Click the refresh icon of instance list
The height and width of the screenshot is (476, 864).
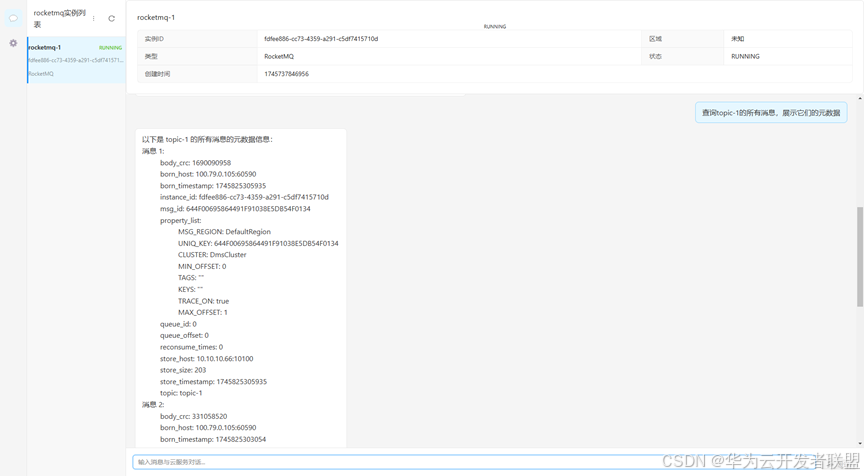pos(111,19)
